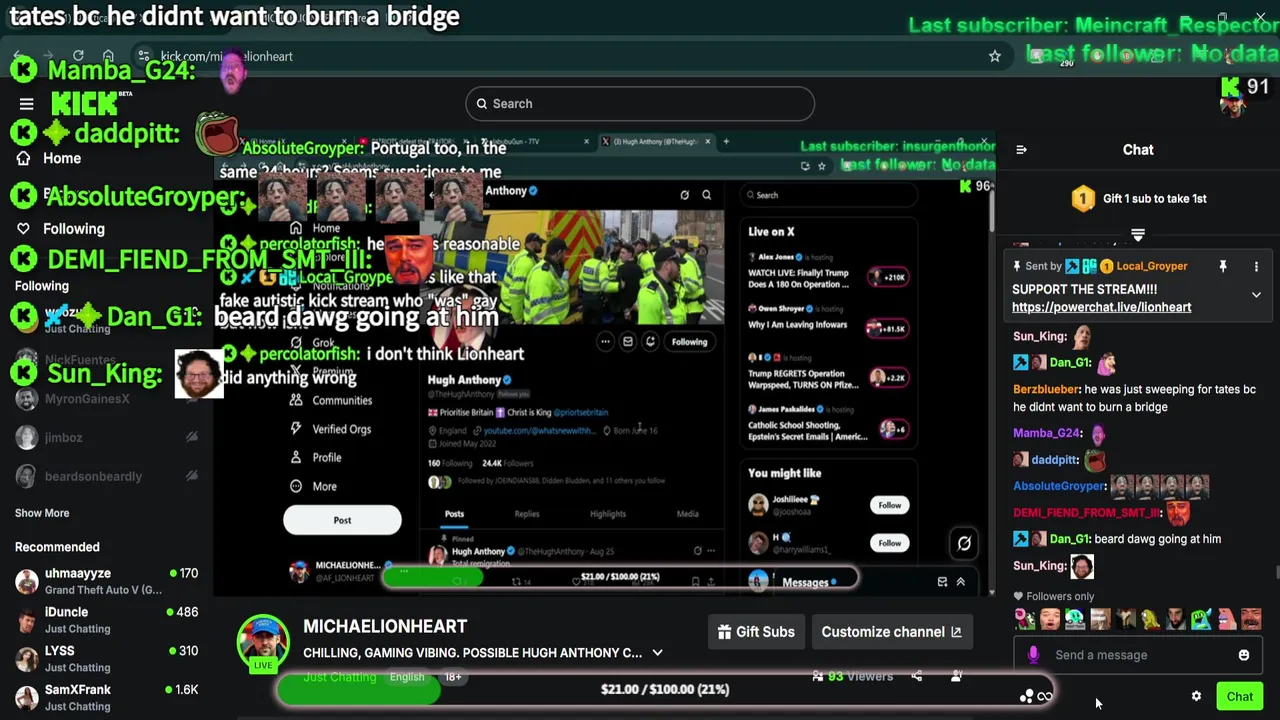Click the green KICK logo
The width and height of the screenshot is (1280, 720).
click(x=84, y=103)
